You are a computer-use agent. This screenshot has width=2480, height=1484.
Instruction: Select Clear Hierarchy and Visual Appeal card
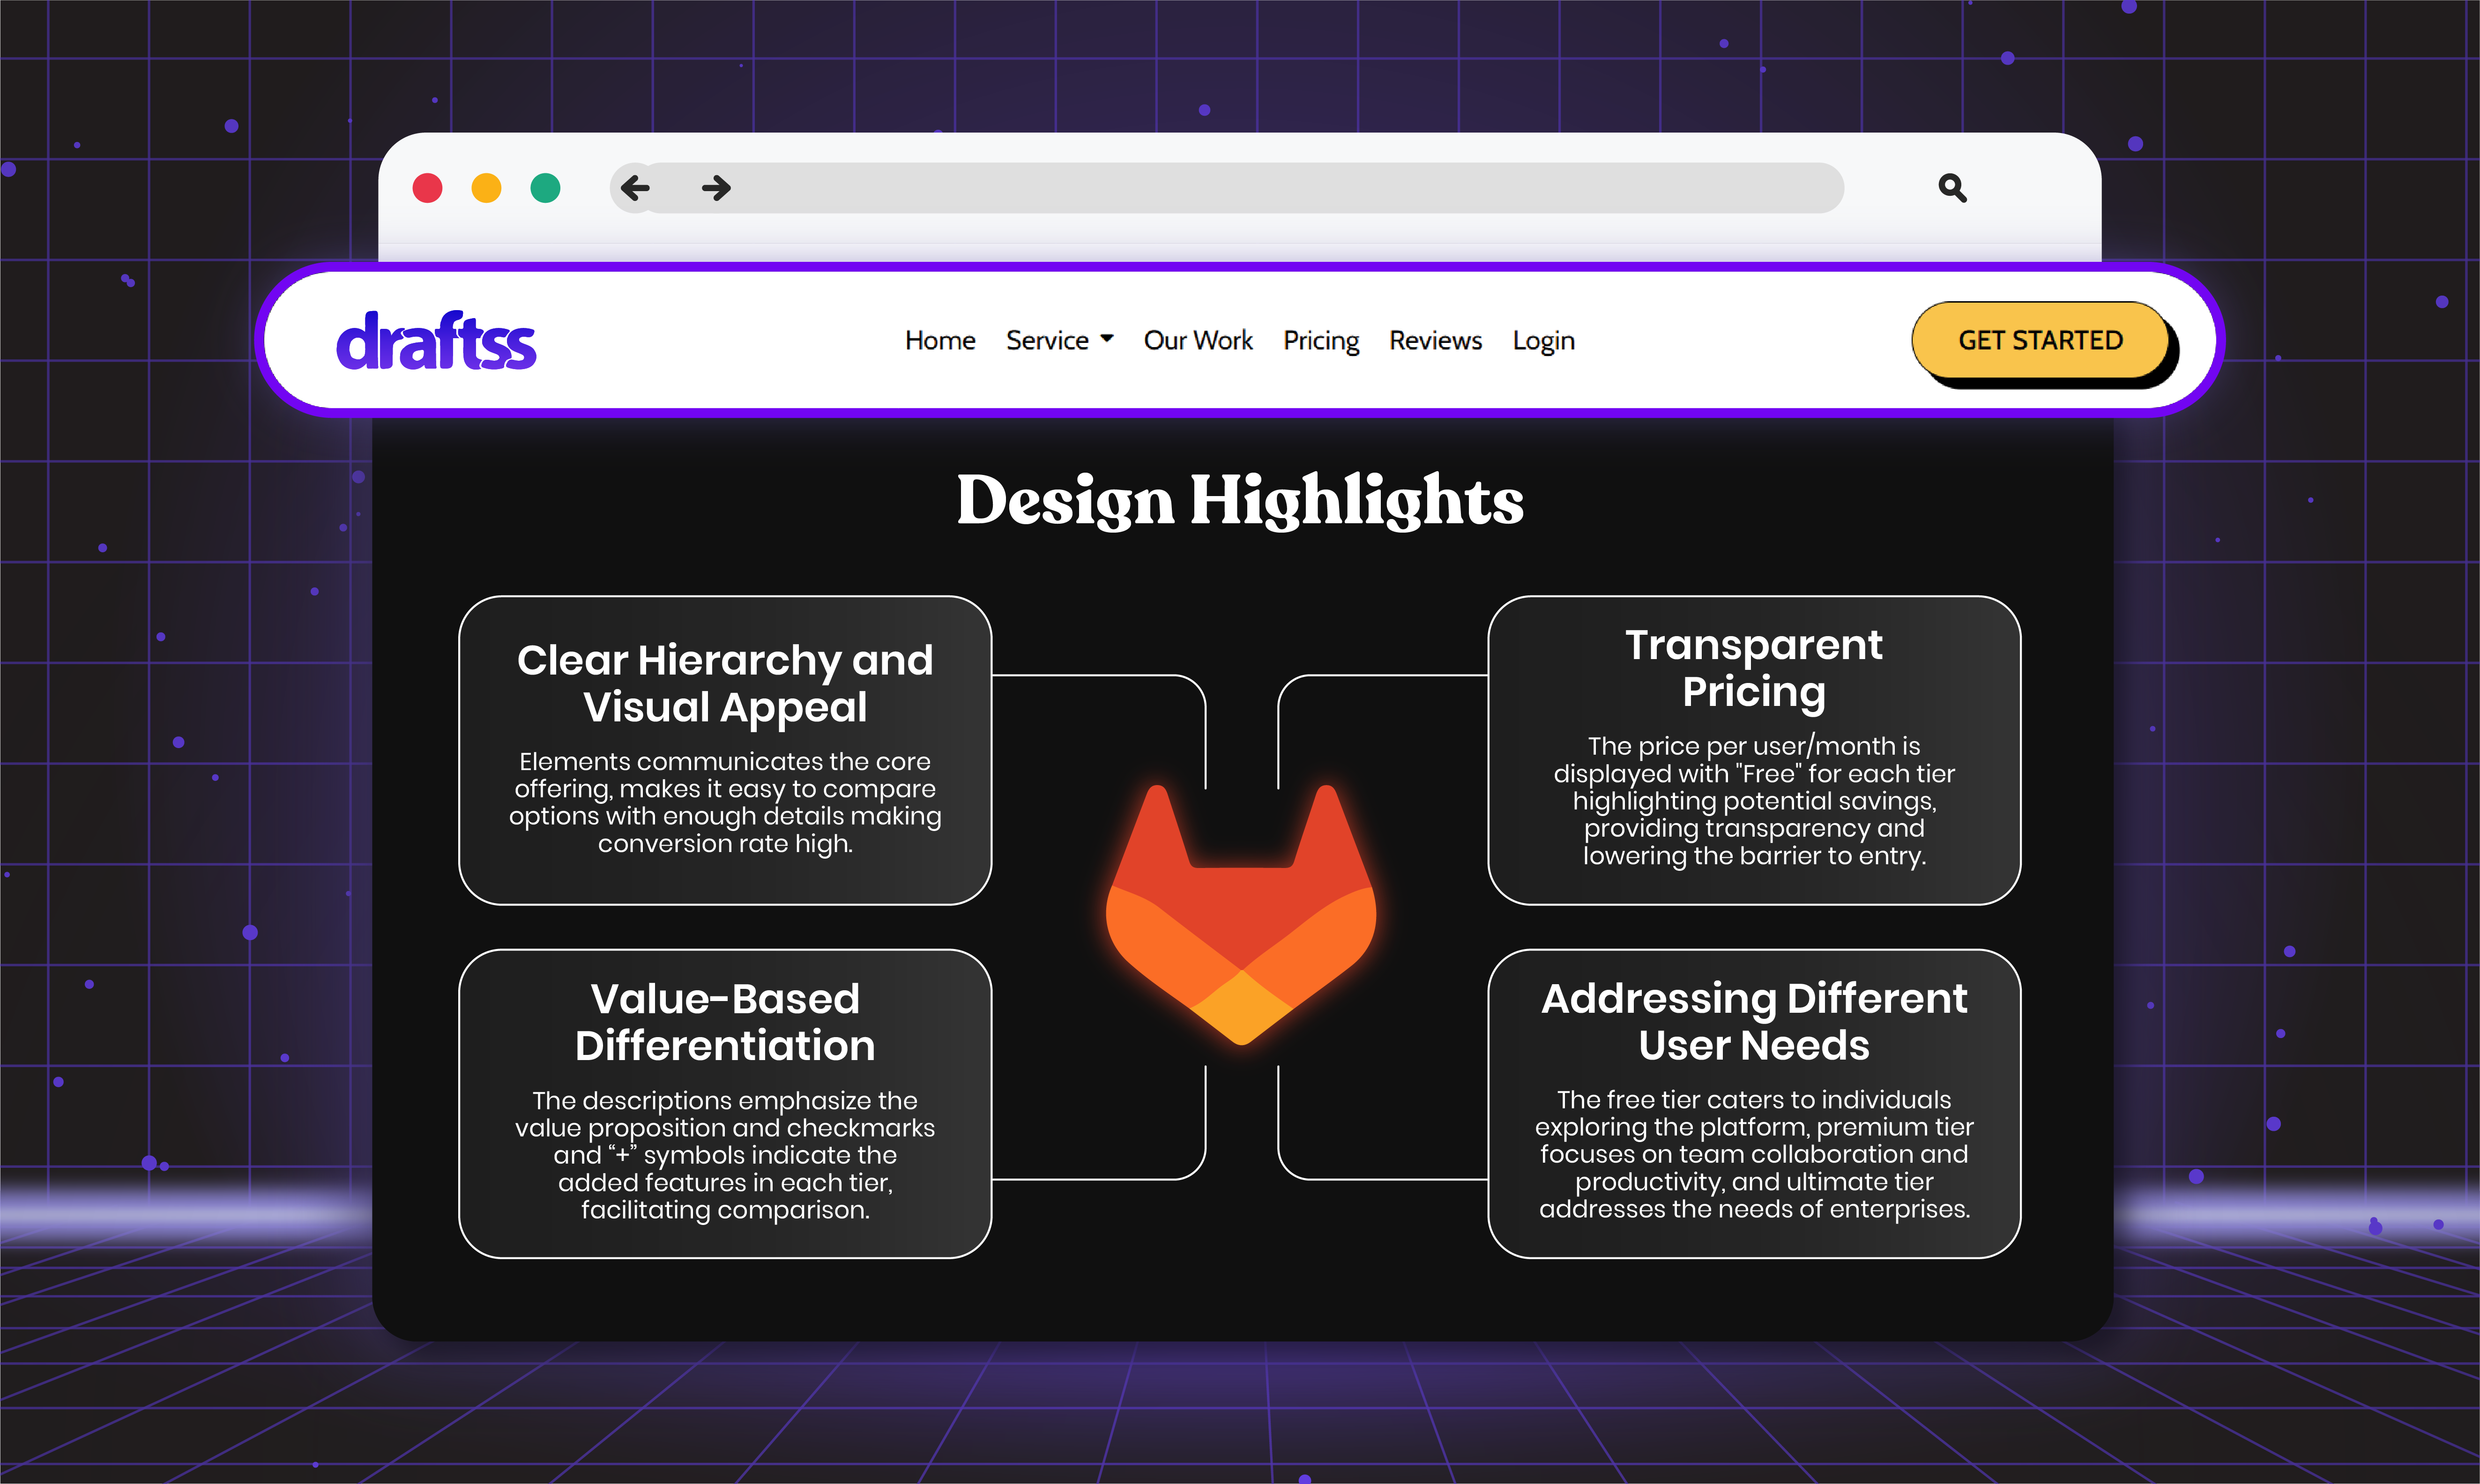725,750
